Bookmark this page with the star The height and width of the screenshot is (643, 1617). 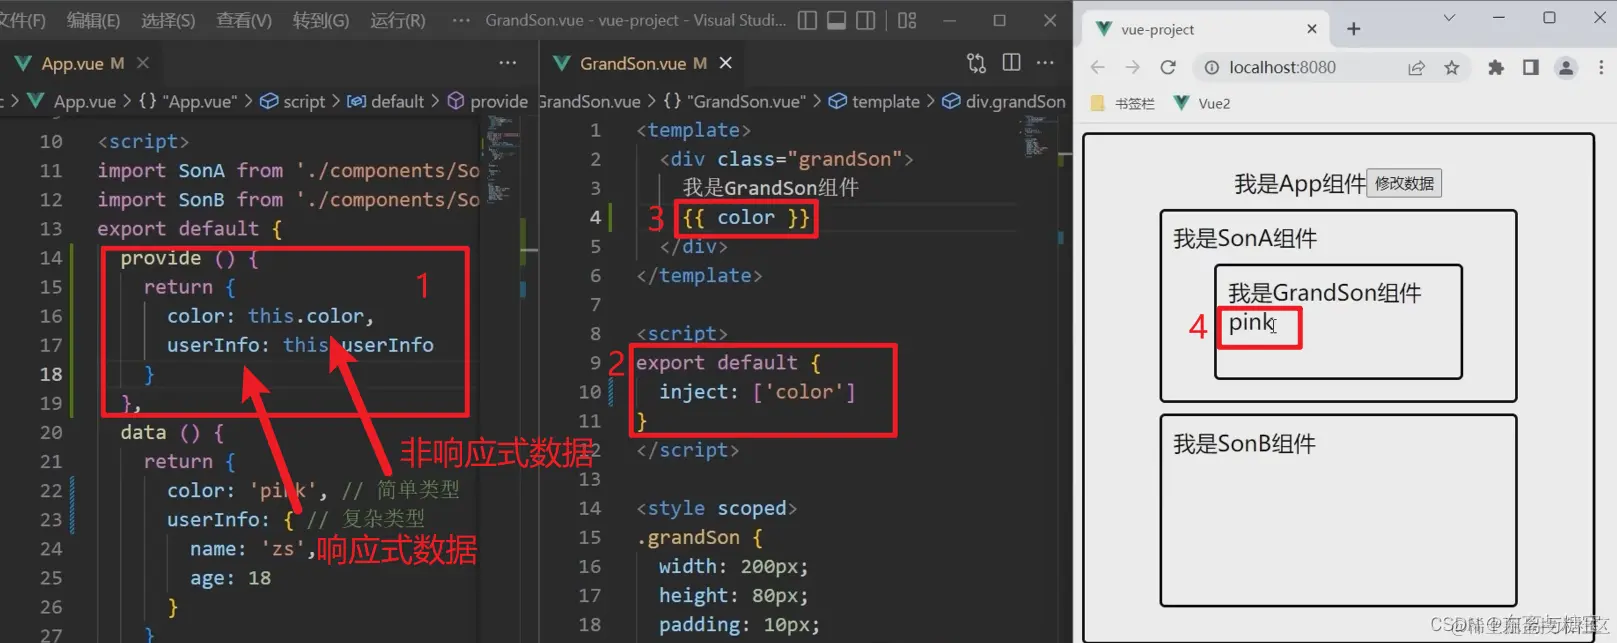[1451, 67]
